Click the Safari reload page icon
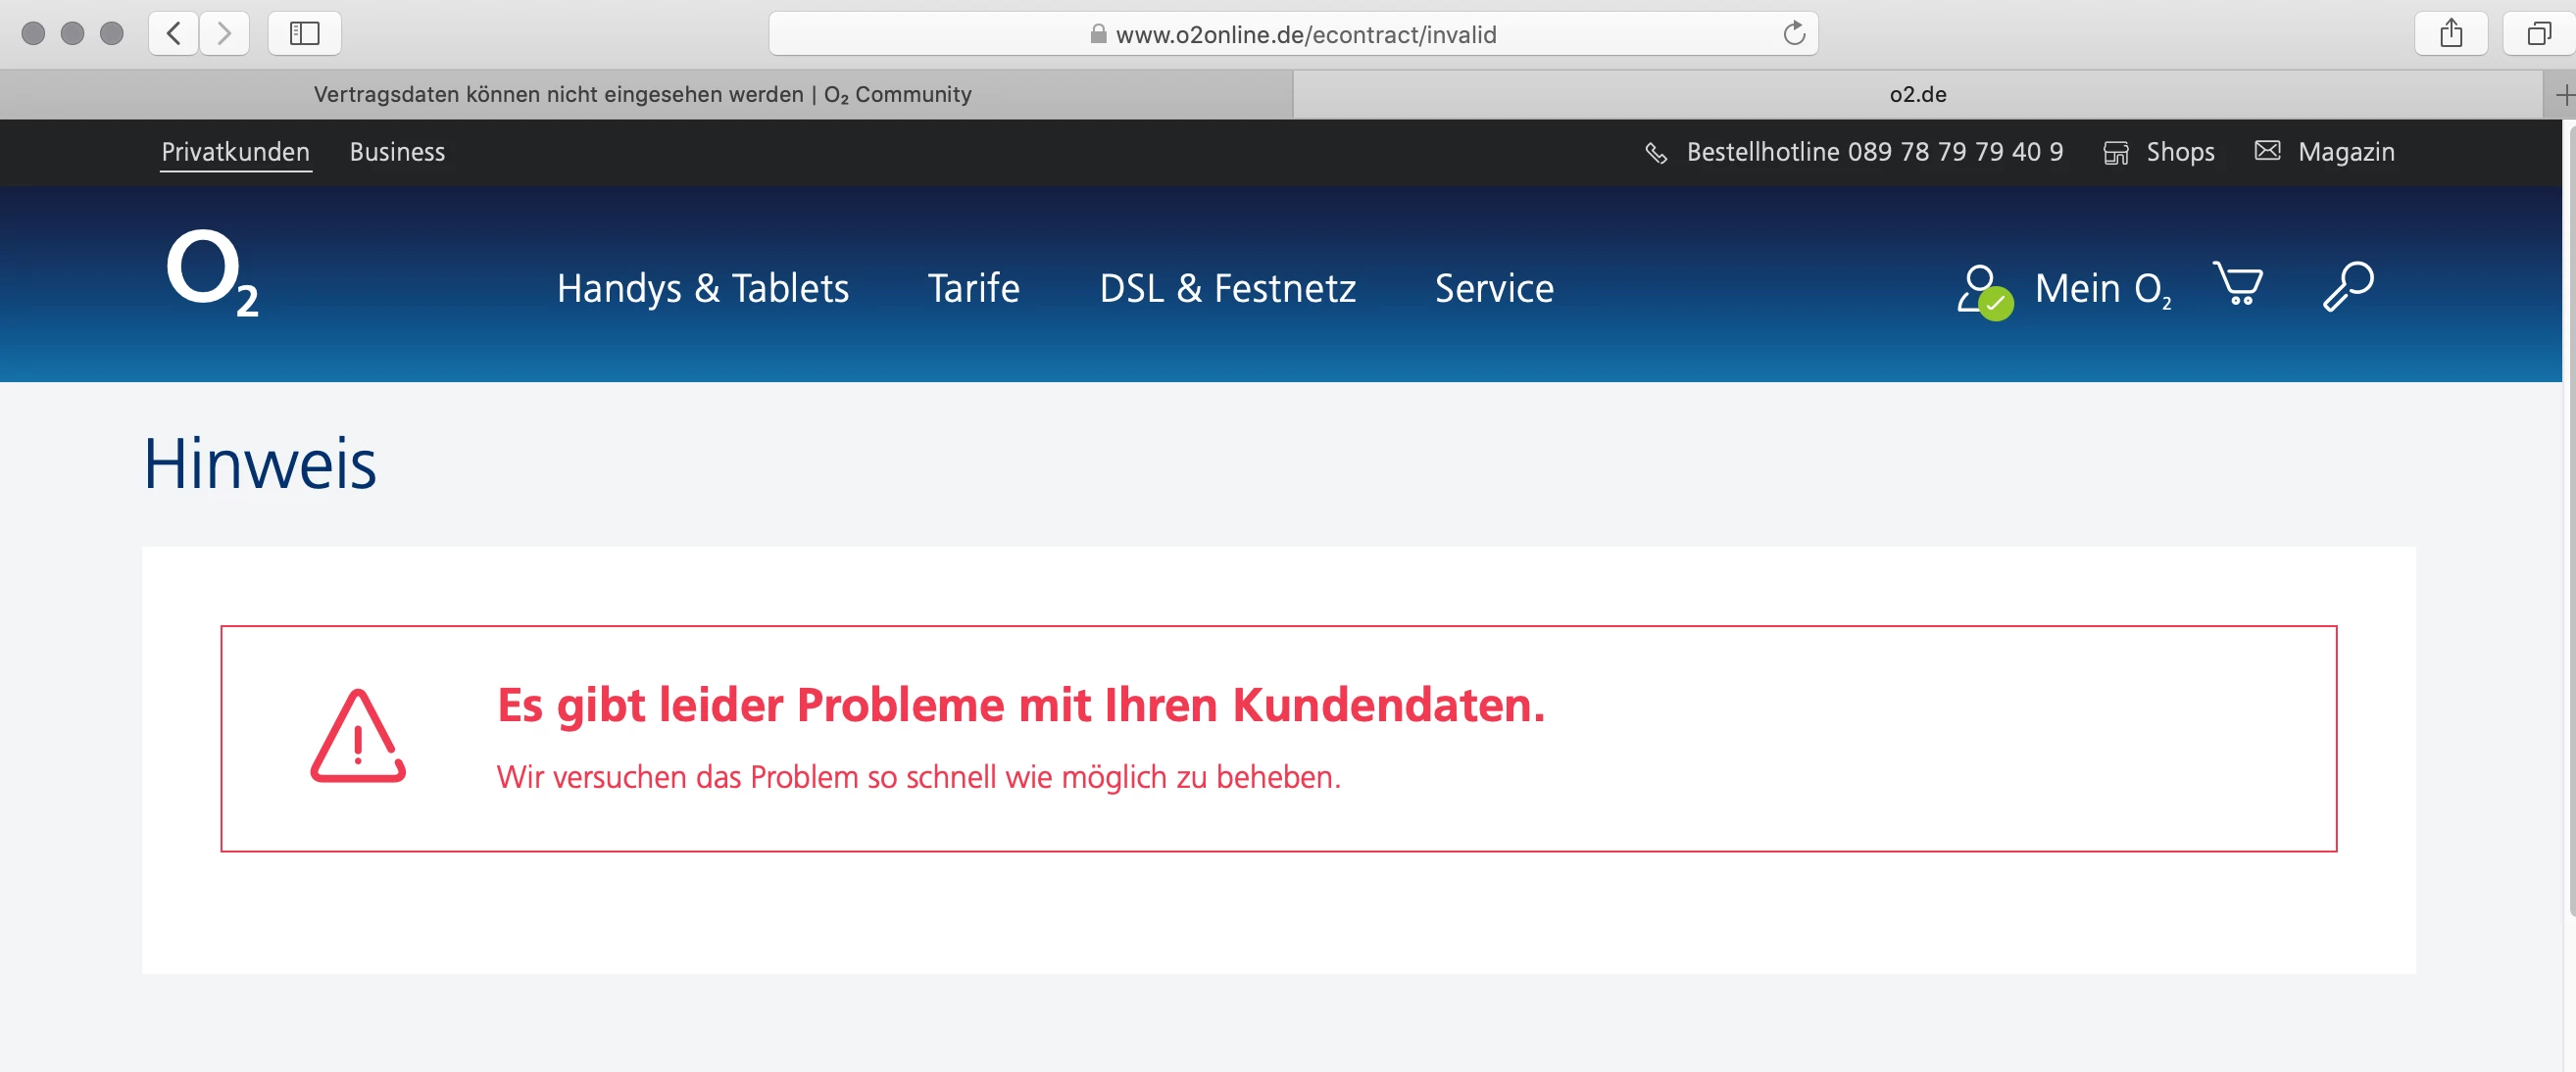The height and width of the screenshot is (1072, 2576). 1794,34
